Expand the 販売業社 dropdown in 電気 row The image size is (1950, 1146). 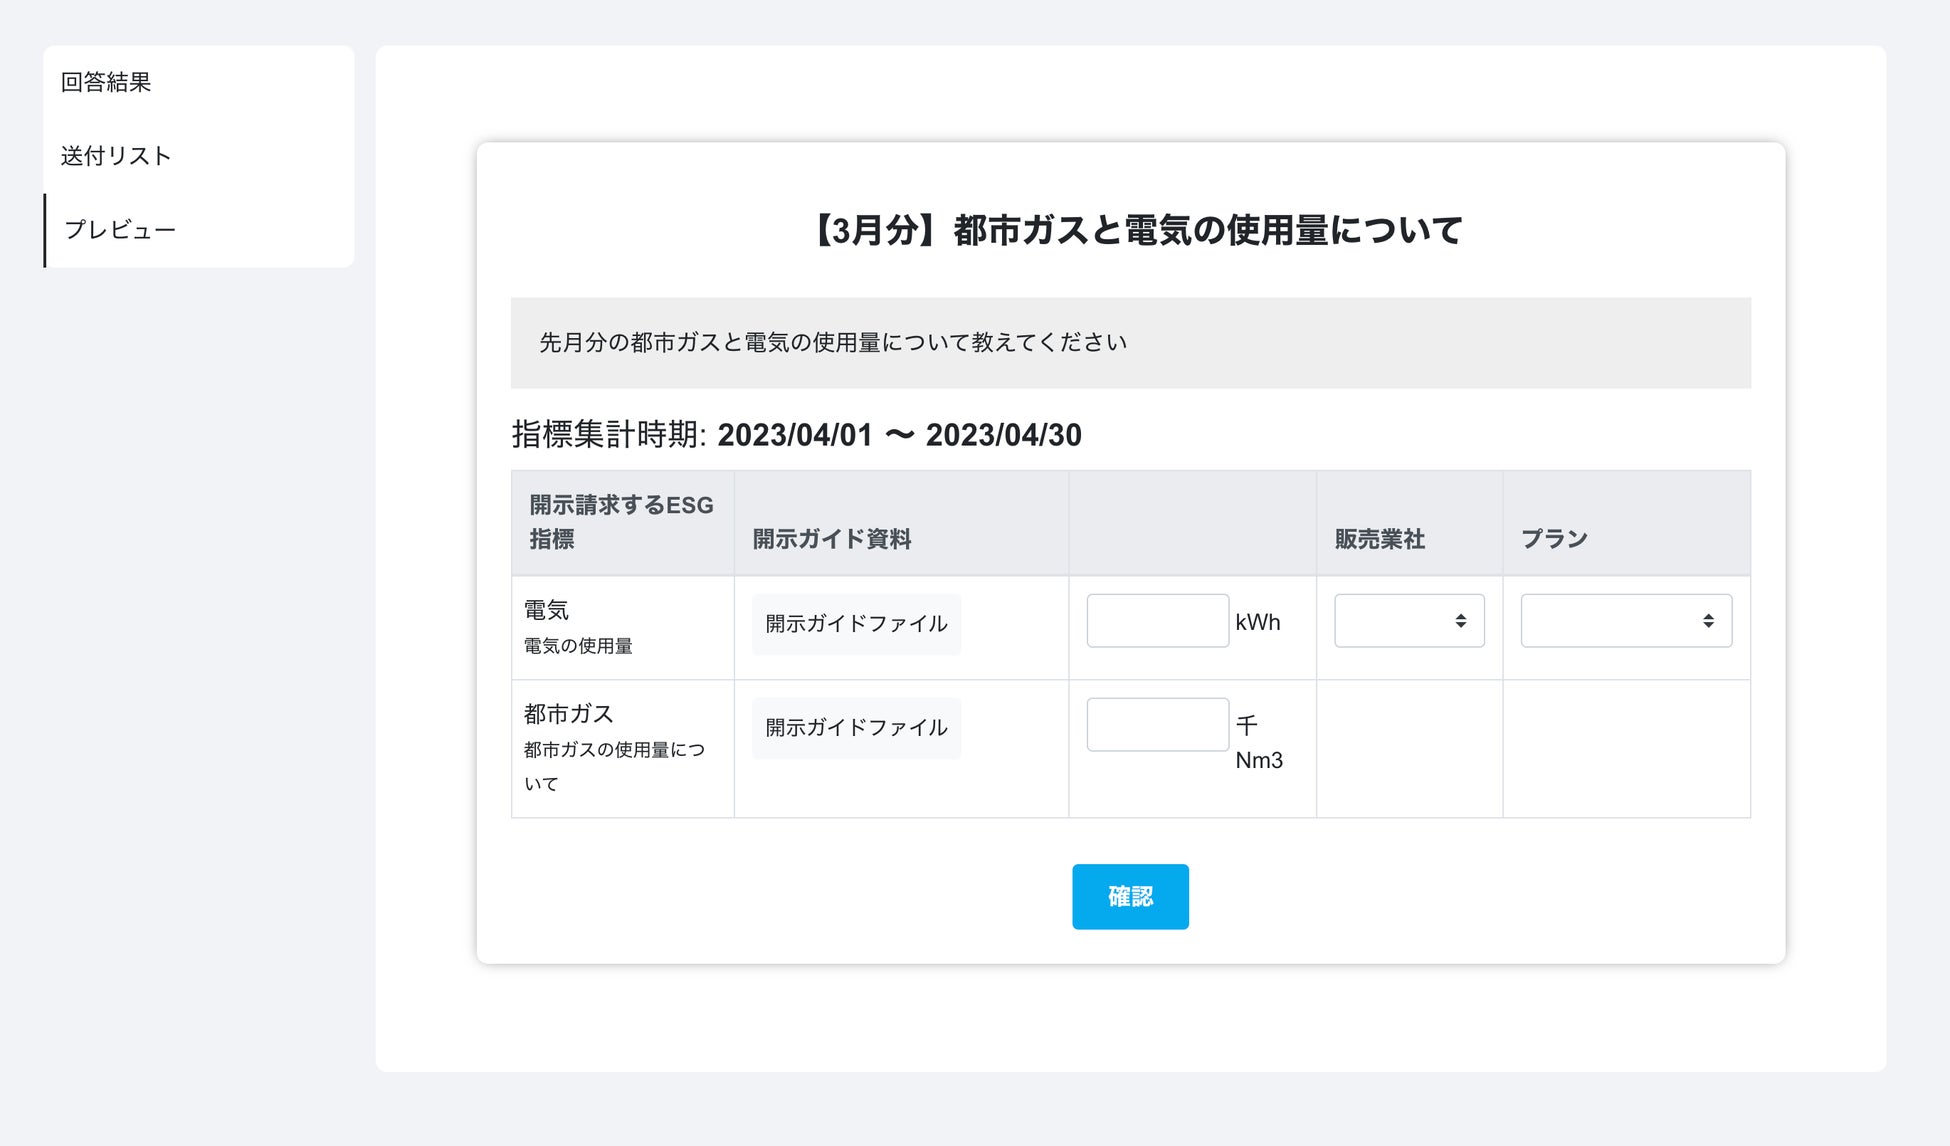tap(1408, 621)
